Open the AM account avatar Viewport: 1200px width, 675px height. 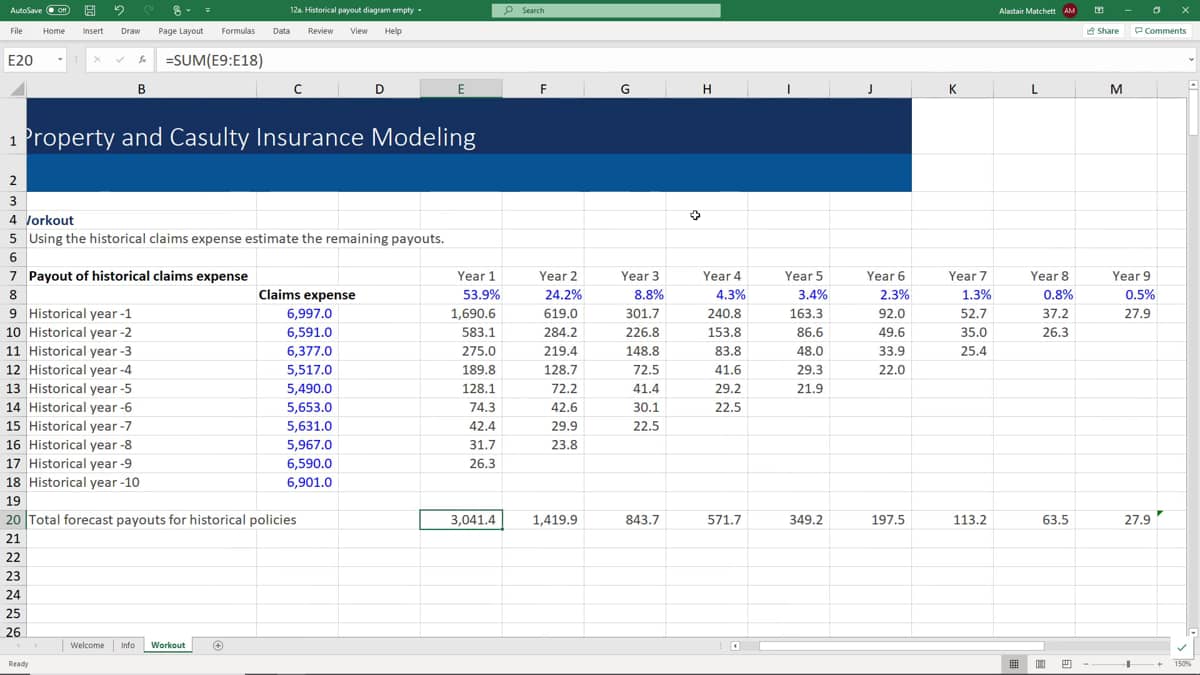click(x=1069, y=10)
